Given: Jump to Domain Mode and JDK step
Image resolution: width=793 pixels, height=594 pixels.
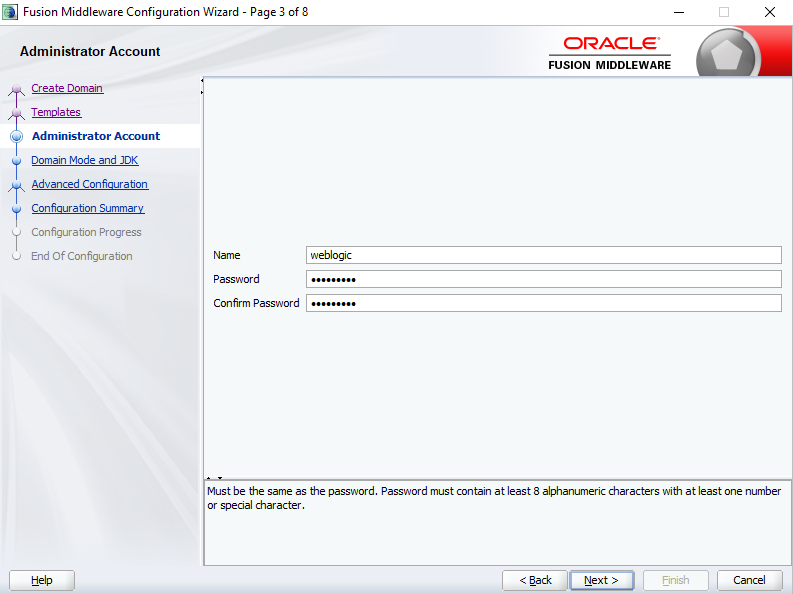Looking at the screenshot, I should point(84,160).
